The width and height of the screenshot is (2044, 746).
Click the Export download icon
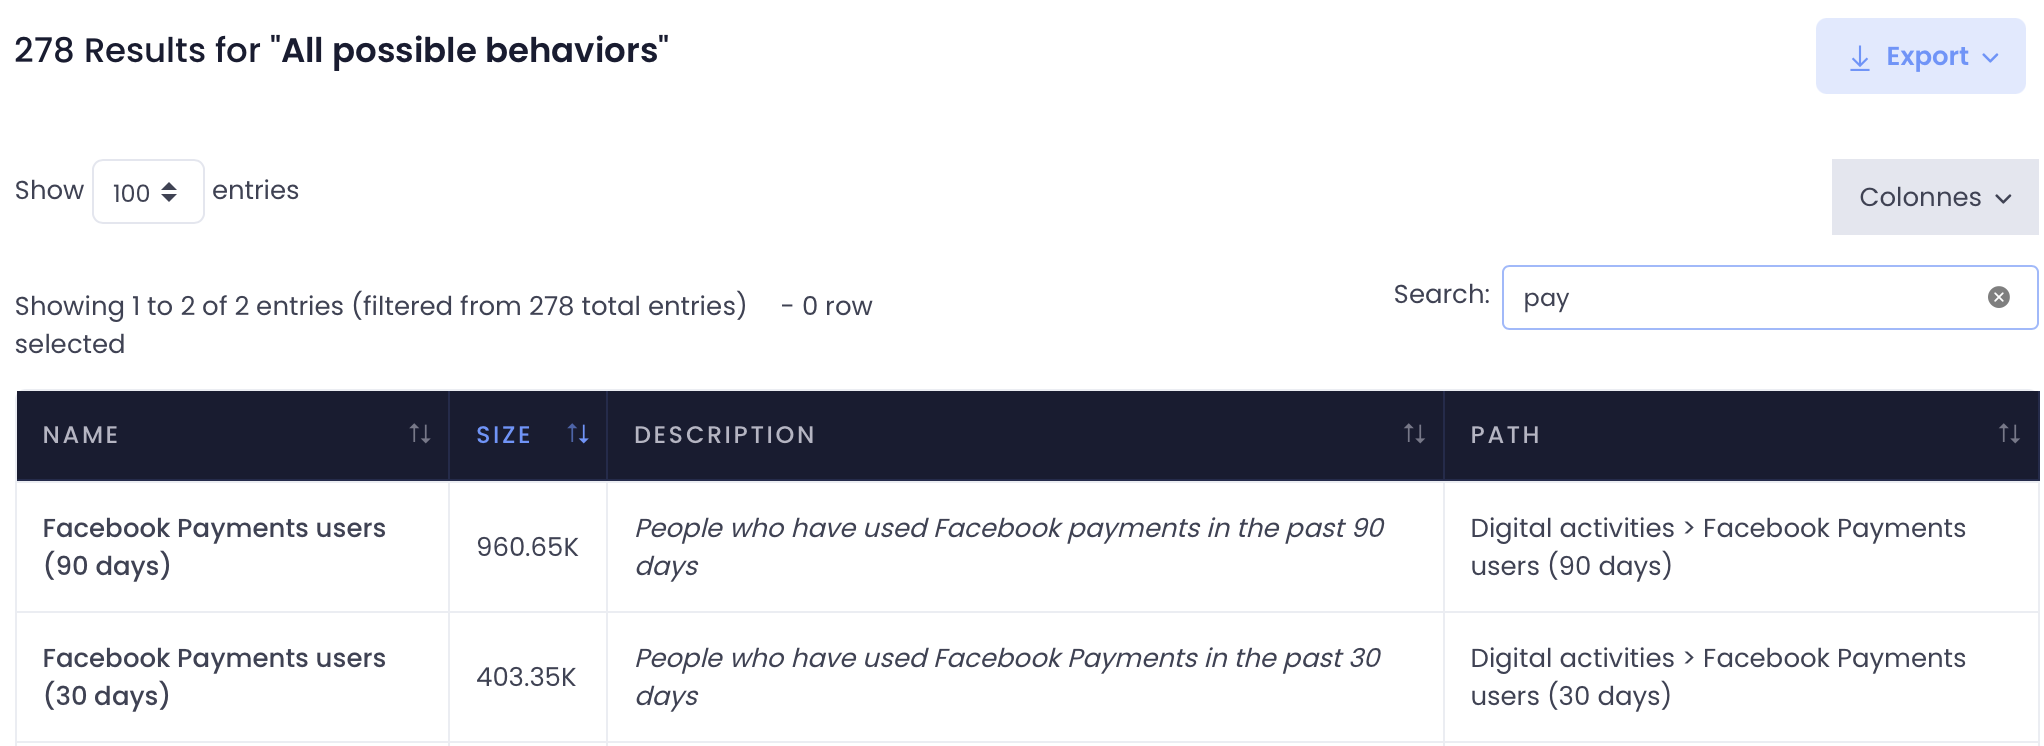click(1859, 58)
